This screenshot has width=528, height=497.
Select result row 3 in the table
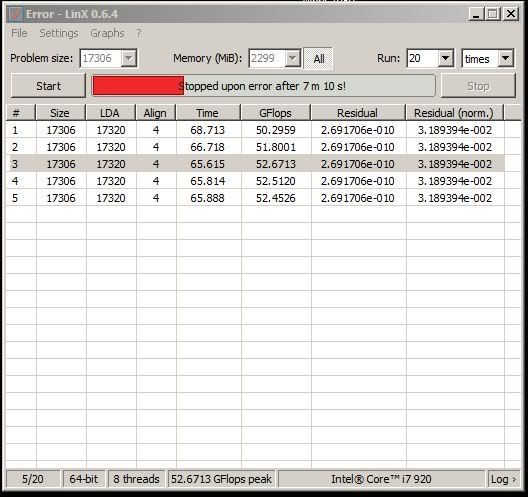click(255, 164)
